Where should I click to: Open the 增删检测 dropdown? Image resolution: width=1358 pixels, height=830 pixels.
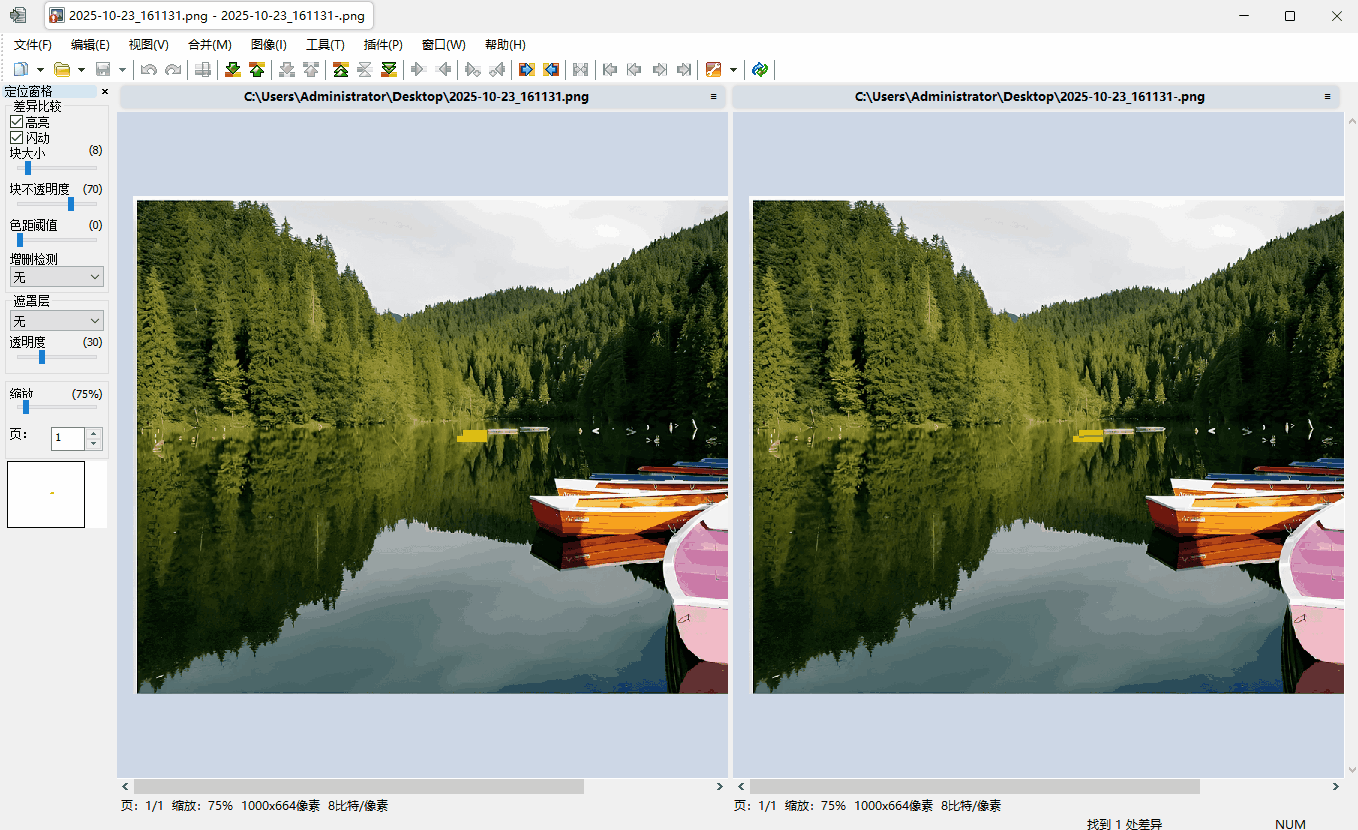[56, 276]
